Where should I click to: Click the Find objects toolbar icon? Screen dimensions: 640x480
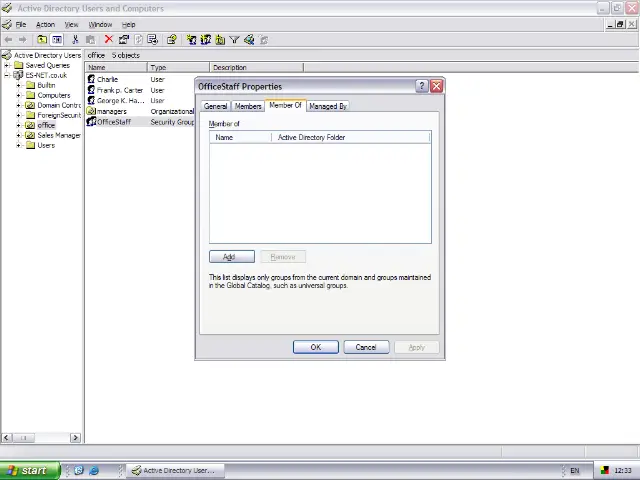249,40
